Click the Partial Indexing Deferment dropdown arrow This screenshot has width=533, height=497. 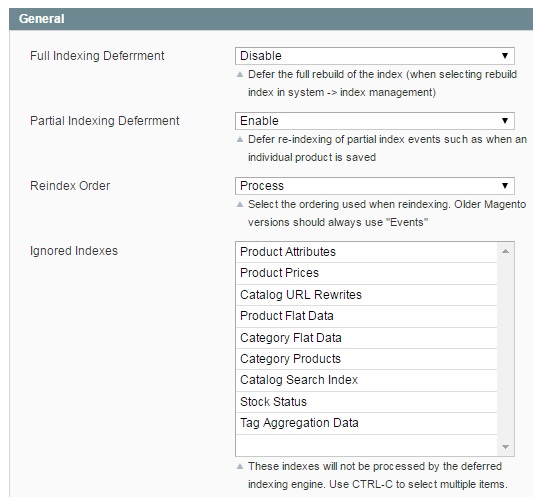click(505, 121)
